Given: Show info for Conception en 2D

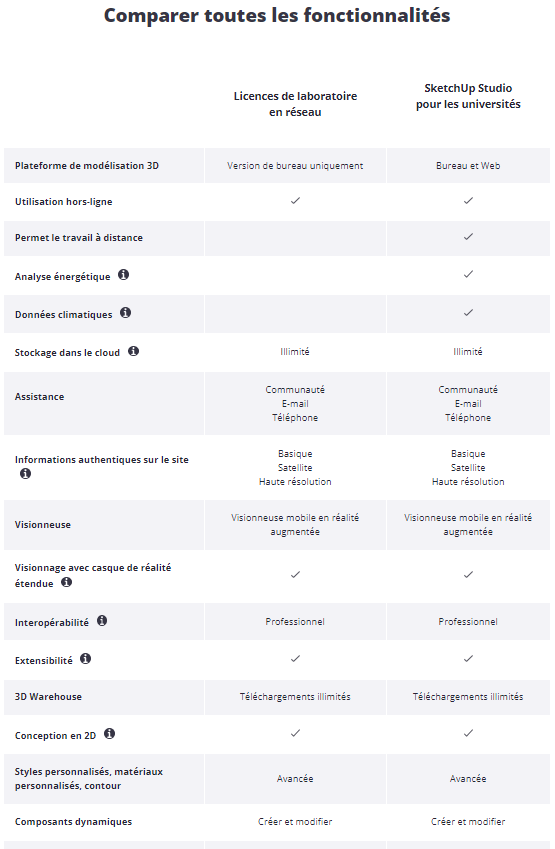Looking at the screenshot, I should click(109, 734).
